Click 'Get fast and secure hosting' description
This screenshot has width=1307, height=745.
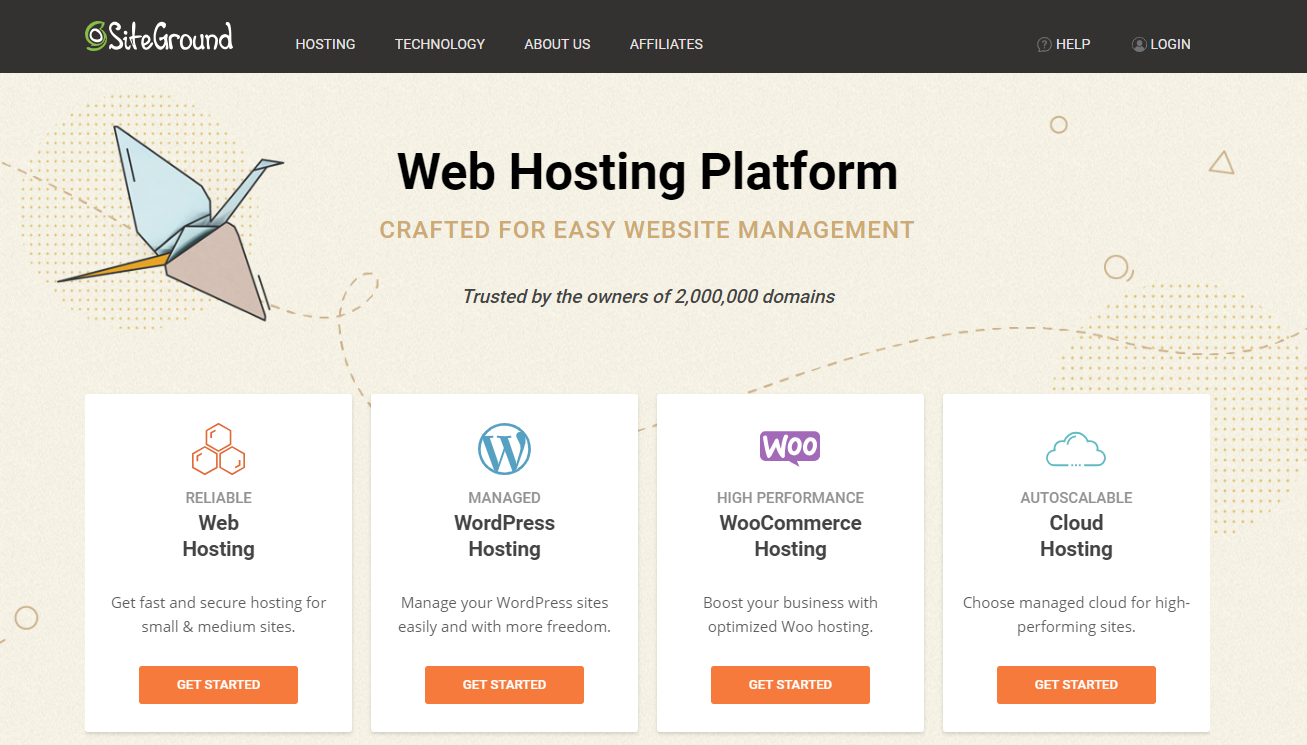coord(218,615)
